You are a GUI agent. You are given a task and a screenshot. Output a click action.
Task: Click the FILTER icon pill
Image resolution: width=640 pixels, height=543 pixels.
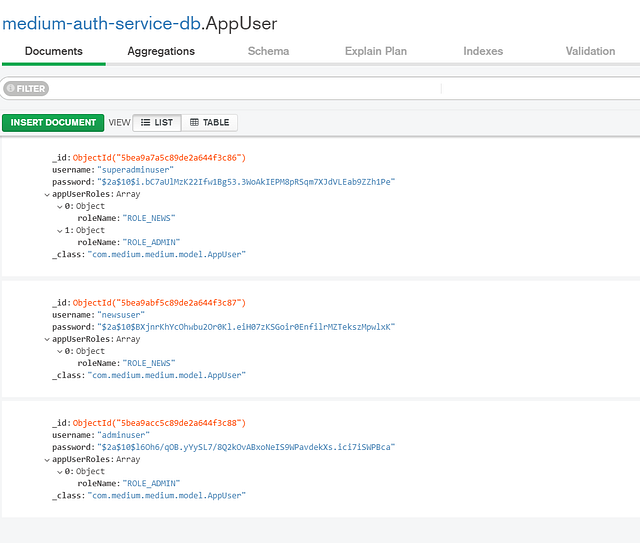(x=26, y=89)
